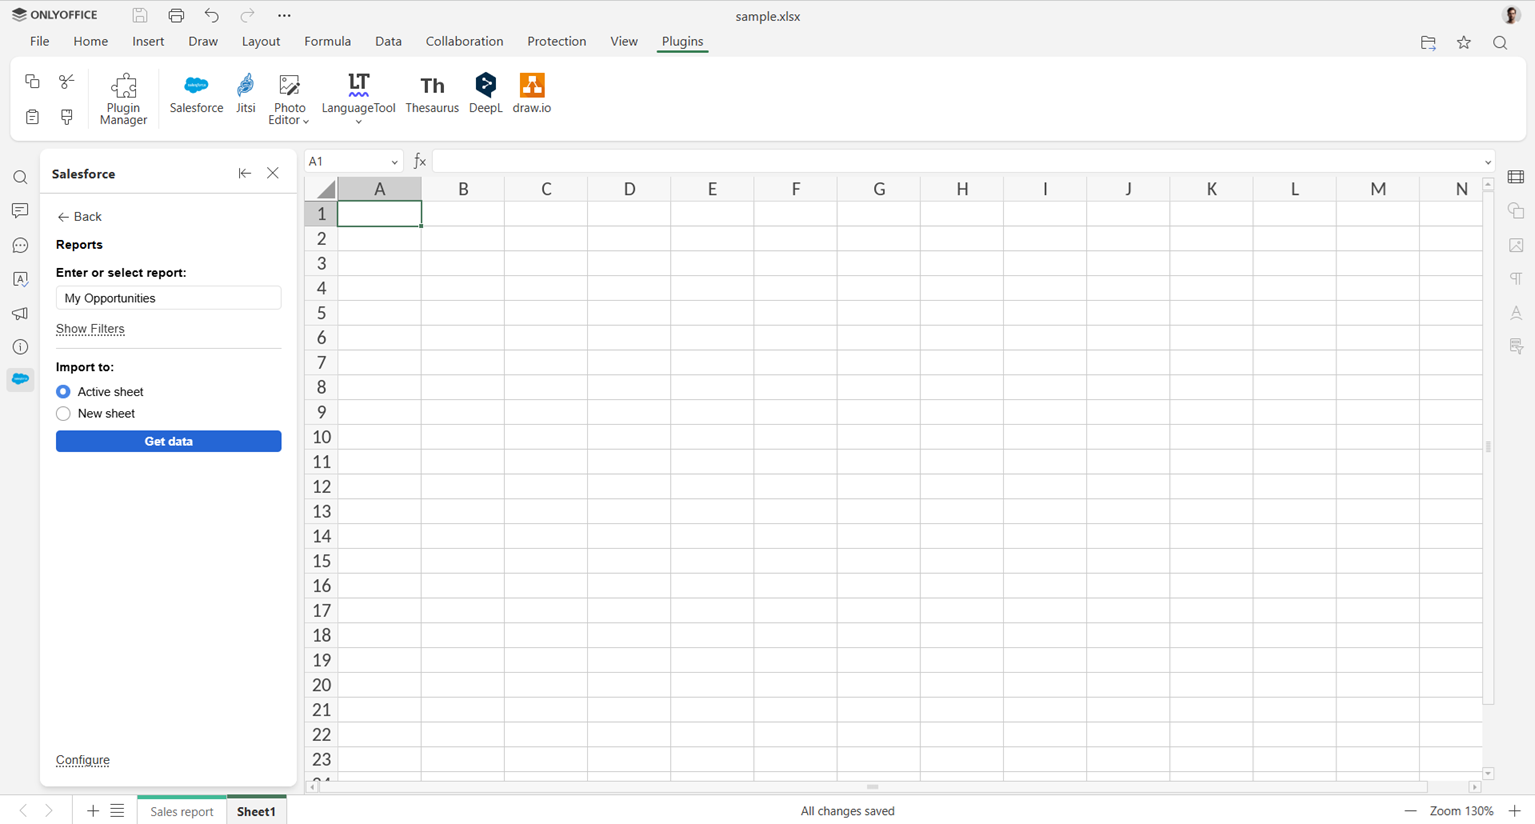Viewport: 1535px width, 824px height.
Task: Open the Collaboration tab
Action: 464,41
